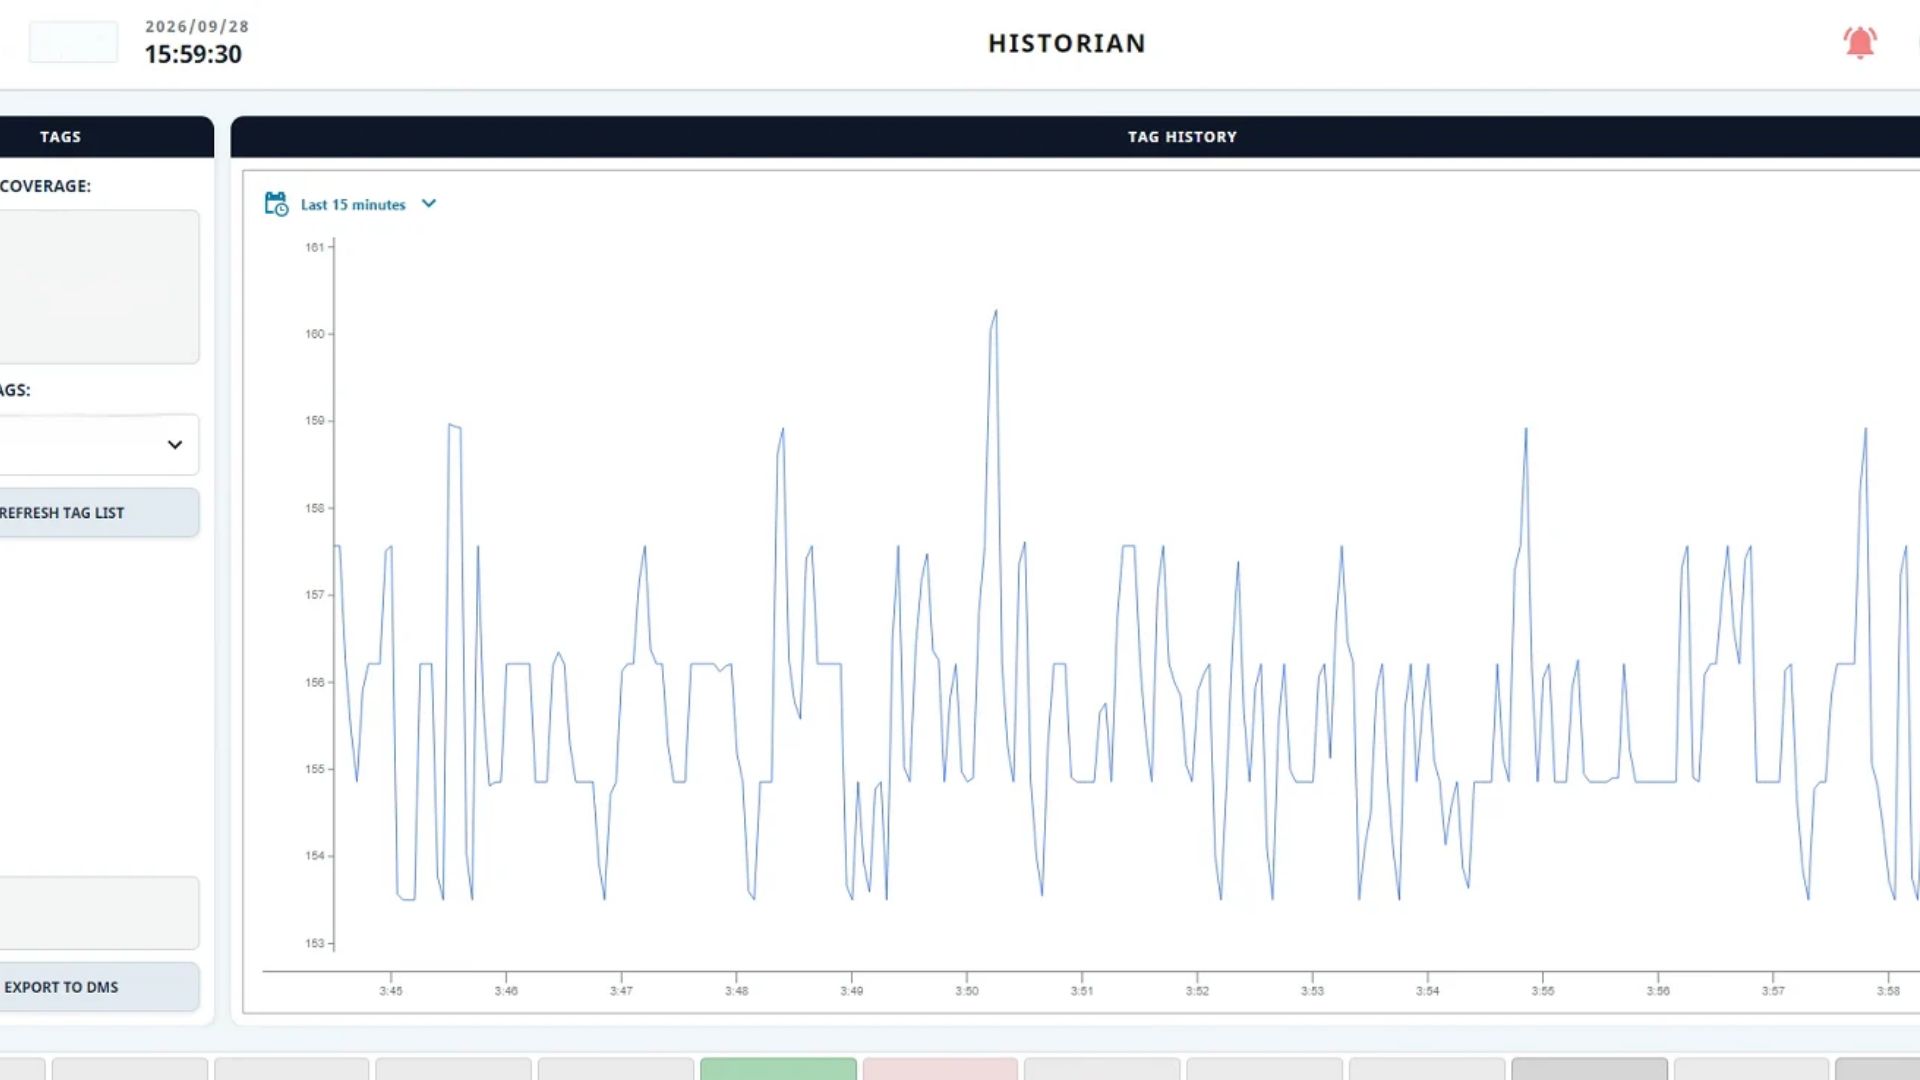Click the coverage box in Tags panel
The width and height of the screenshot is (1920, 1080).
(x=98, y=287)
